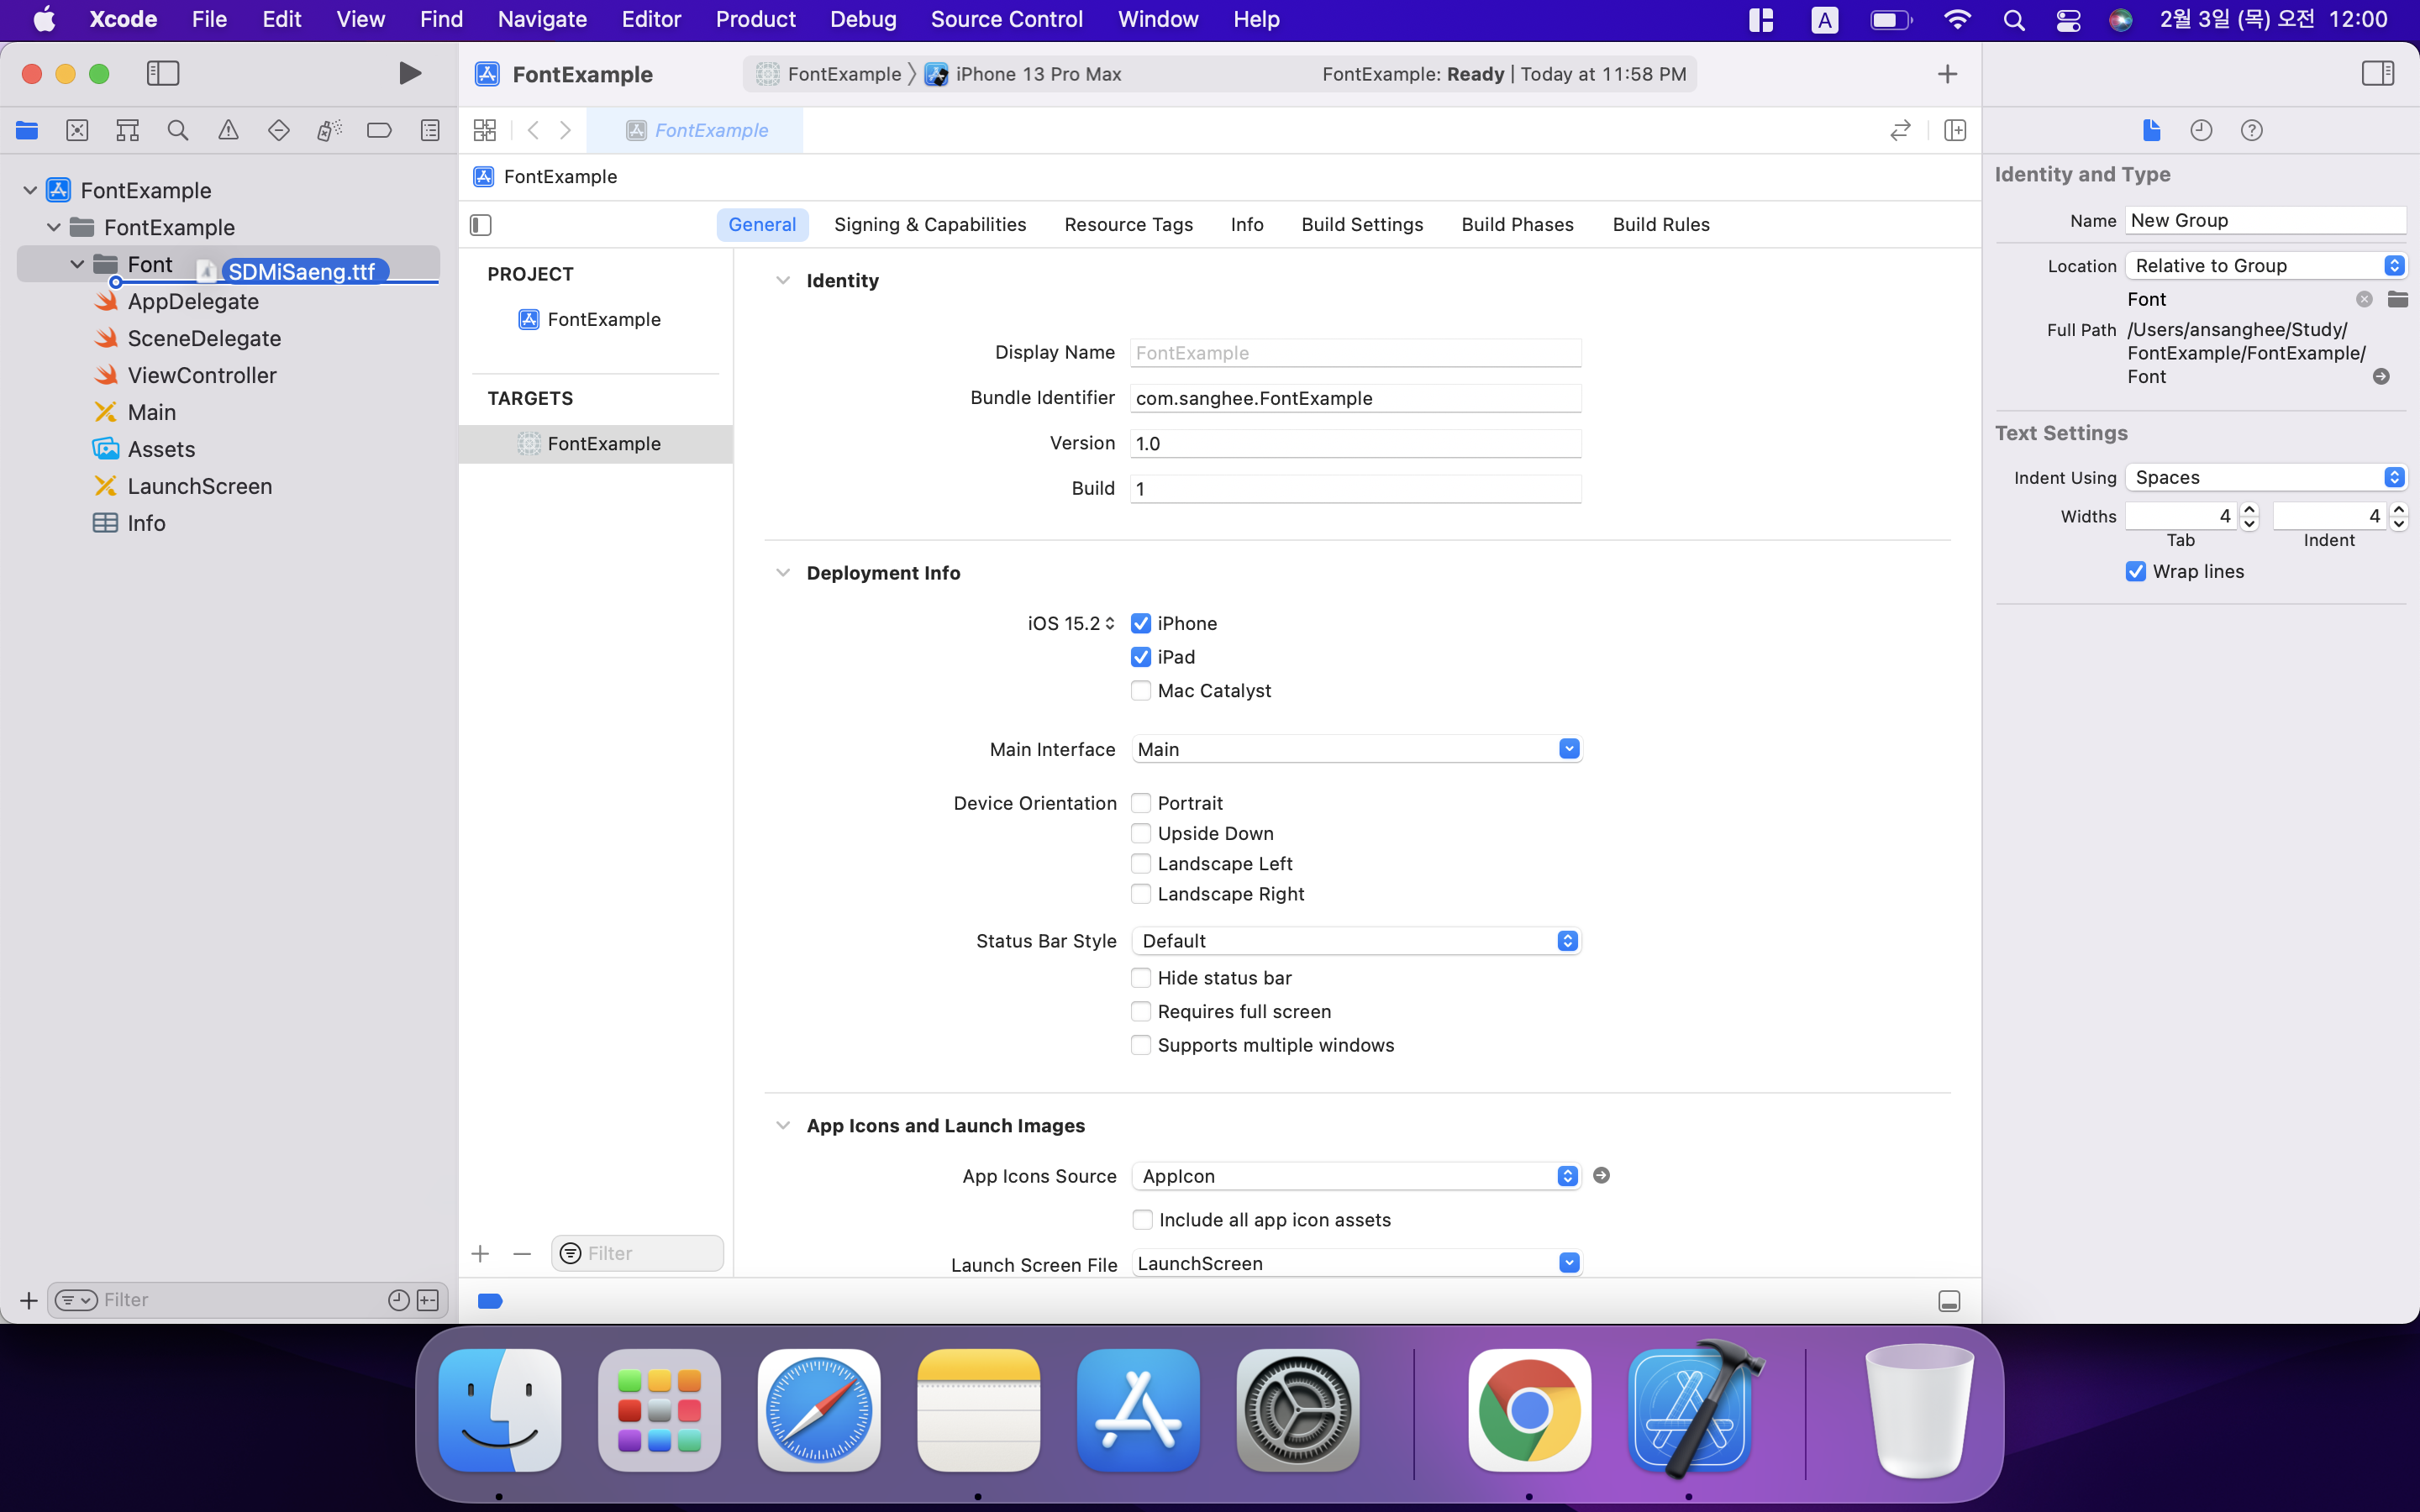Open the Product menu
Screen dimensions: 2420x1512
(x=755, y=19)
